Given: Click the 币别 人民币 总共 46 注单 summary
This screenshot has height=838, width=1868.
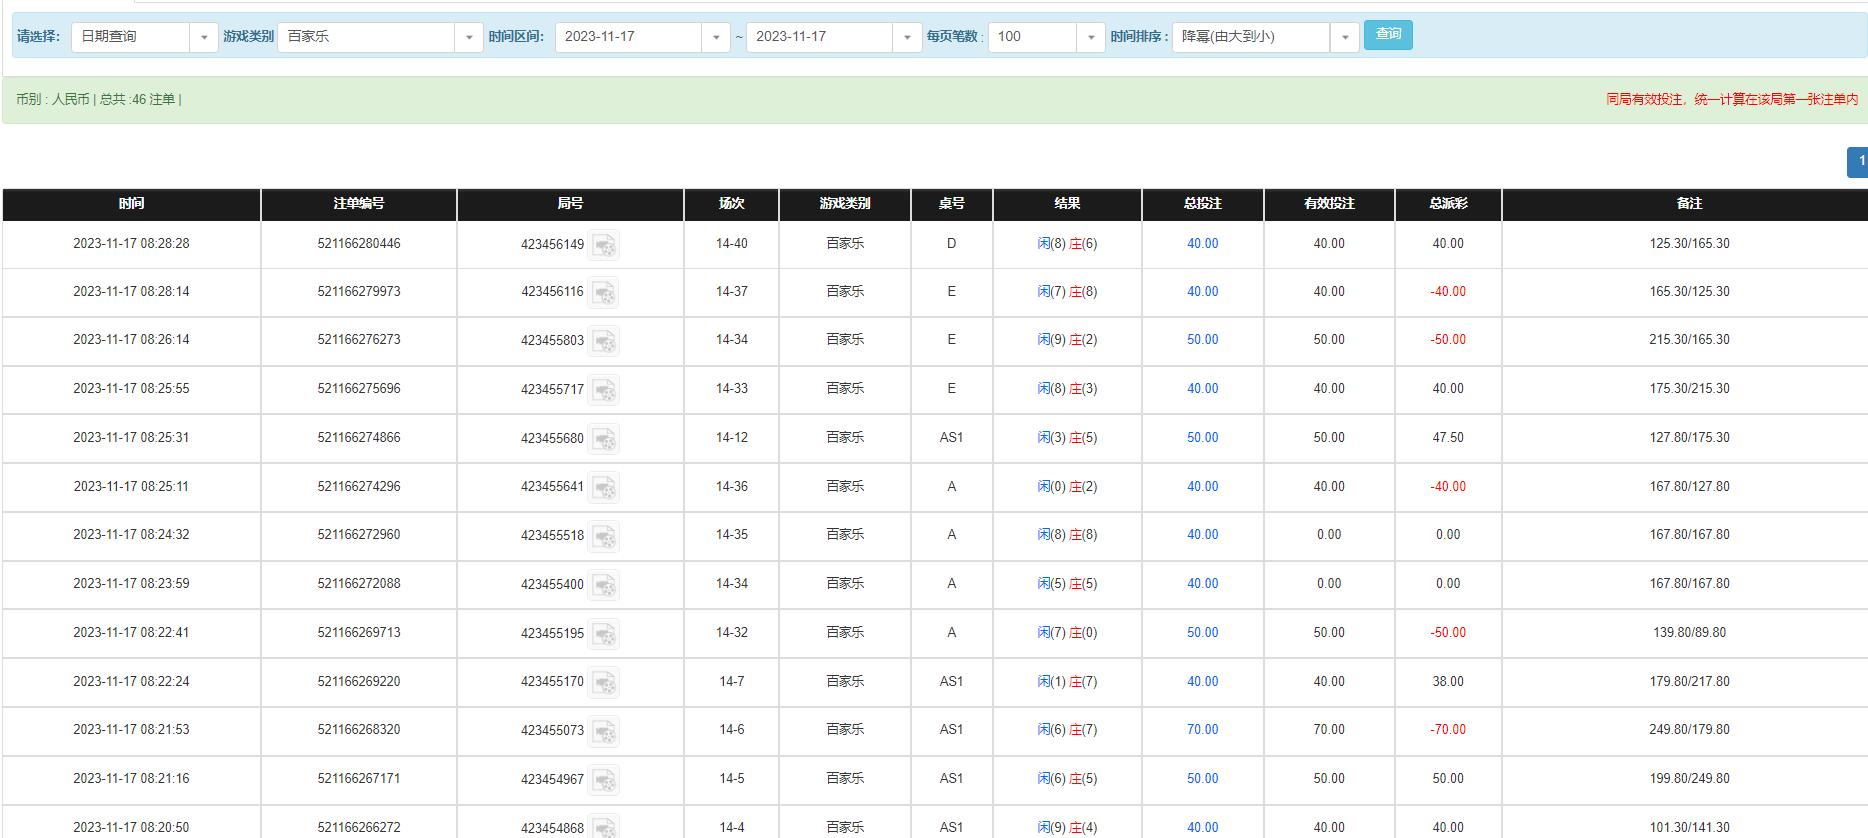Looking at the screenshot, I should [99, 100].
